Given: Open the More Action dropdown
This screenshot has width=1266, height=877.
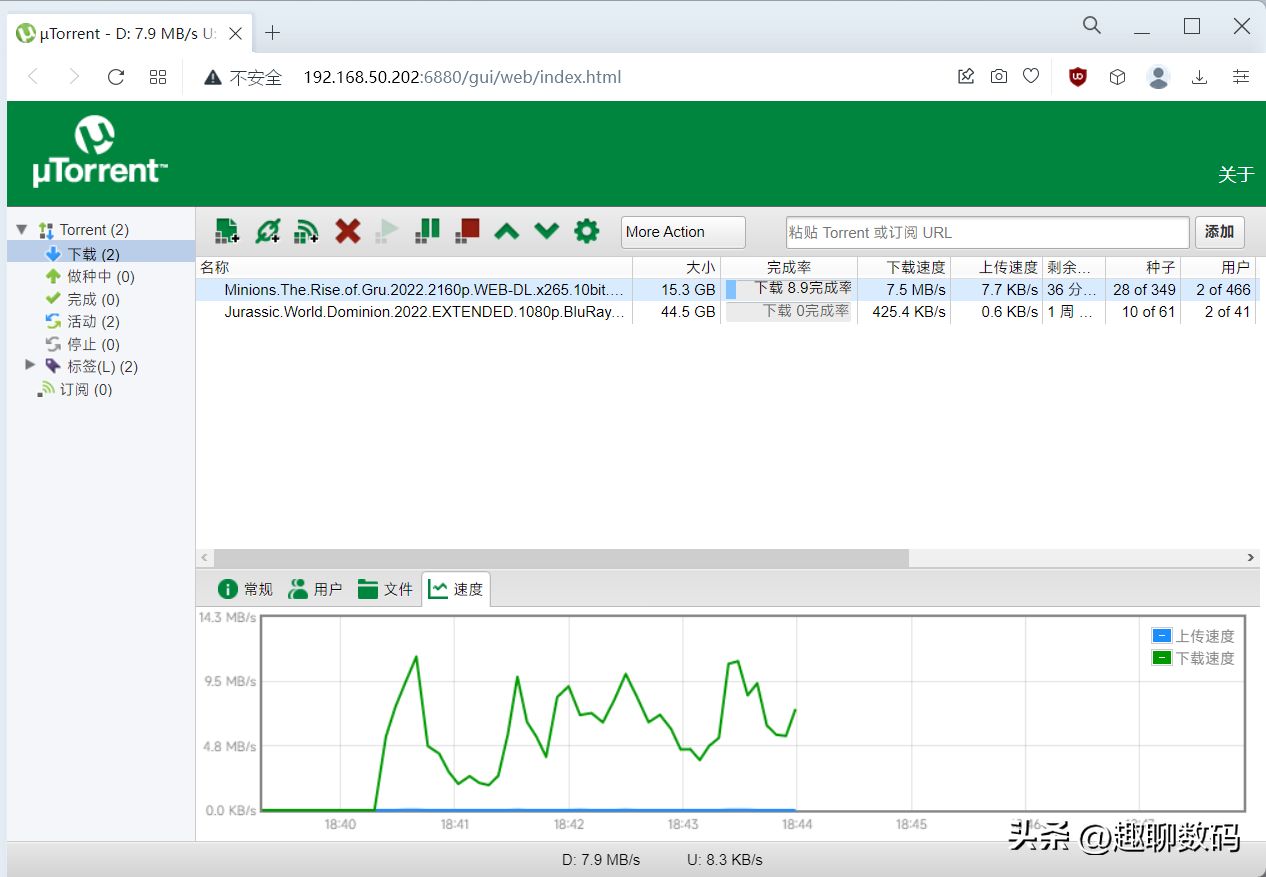Looking at the screenshot, I should point(683,232).
